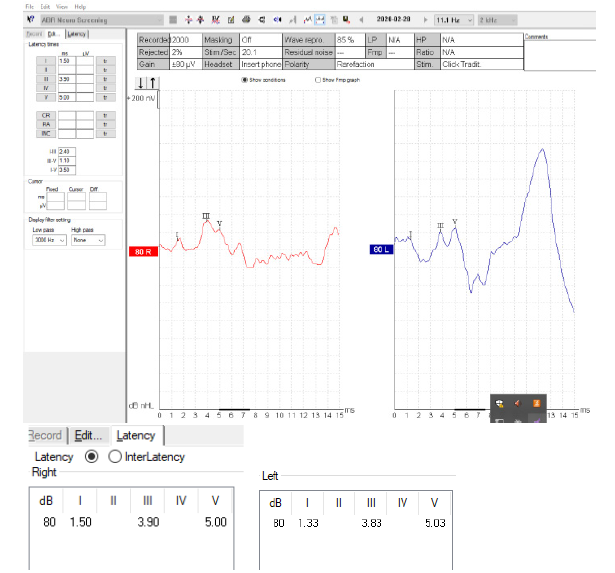Click the down arrow to decrease display gain

coord(141,82)
